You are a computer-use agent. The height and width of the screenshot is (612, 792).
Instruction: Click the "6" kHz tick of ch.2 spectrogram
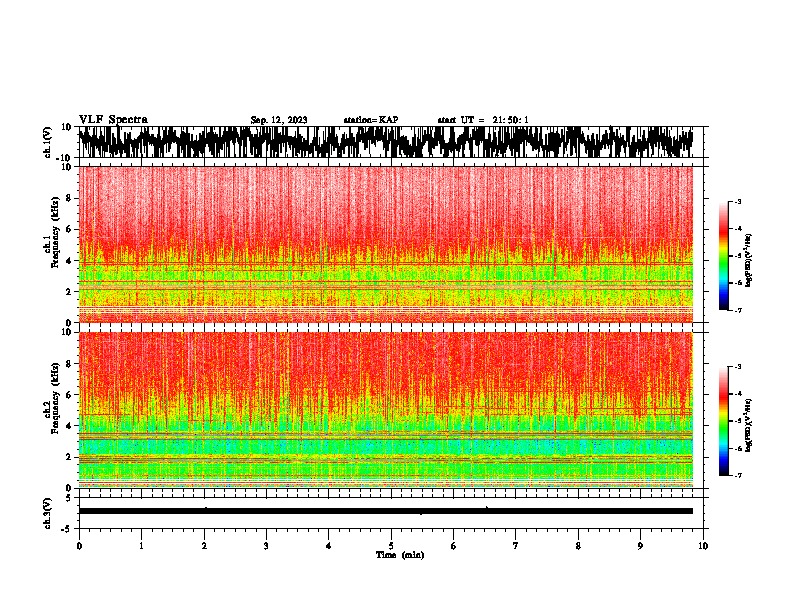coord(70,394)
